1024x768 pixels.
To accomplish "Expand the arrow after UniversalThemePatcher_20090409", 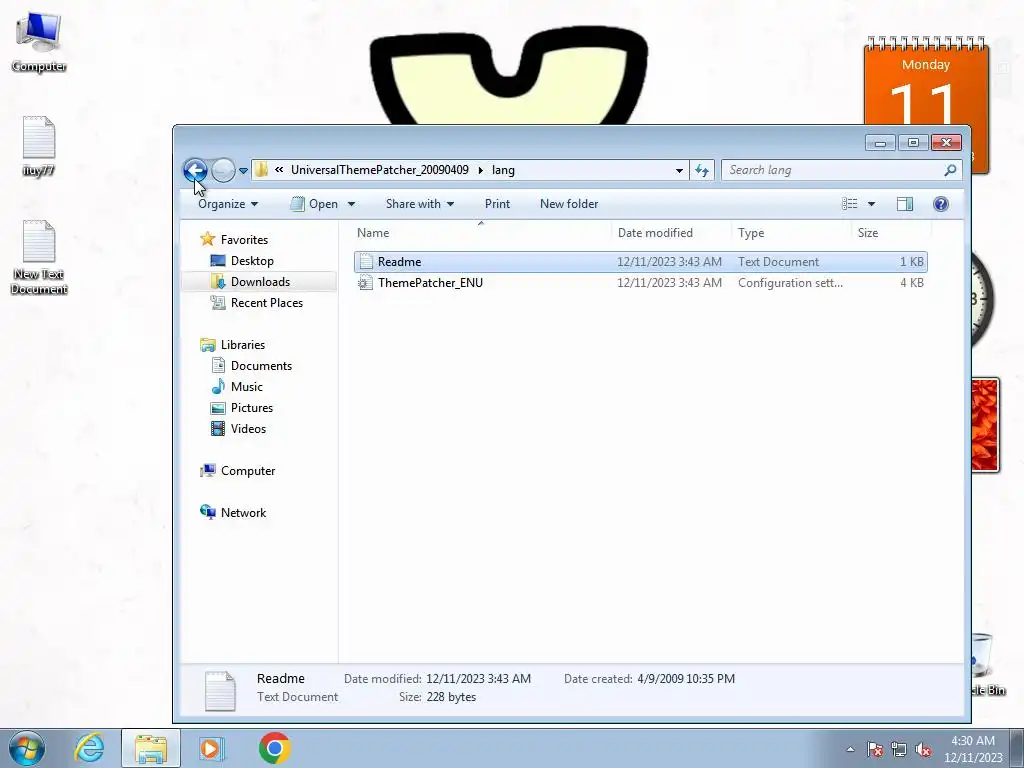I will (x=481, y=170).
